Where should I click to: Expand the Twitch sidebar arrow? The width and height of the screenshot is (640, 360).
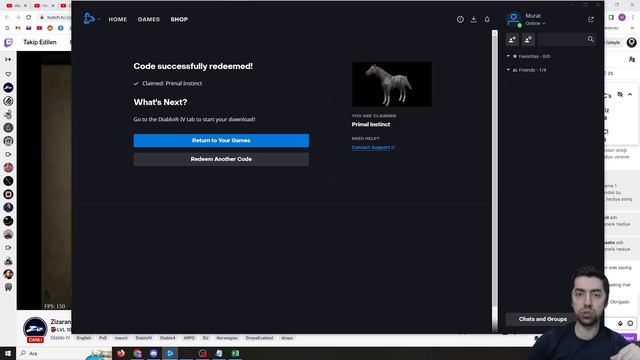pyautogui.click(x=8, y=60)
